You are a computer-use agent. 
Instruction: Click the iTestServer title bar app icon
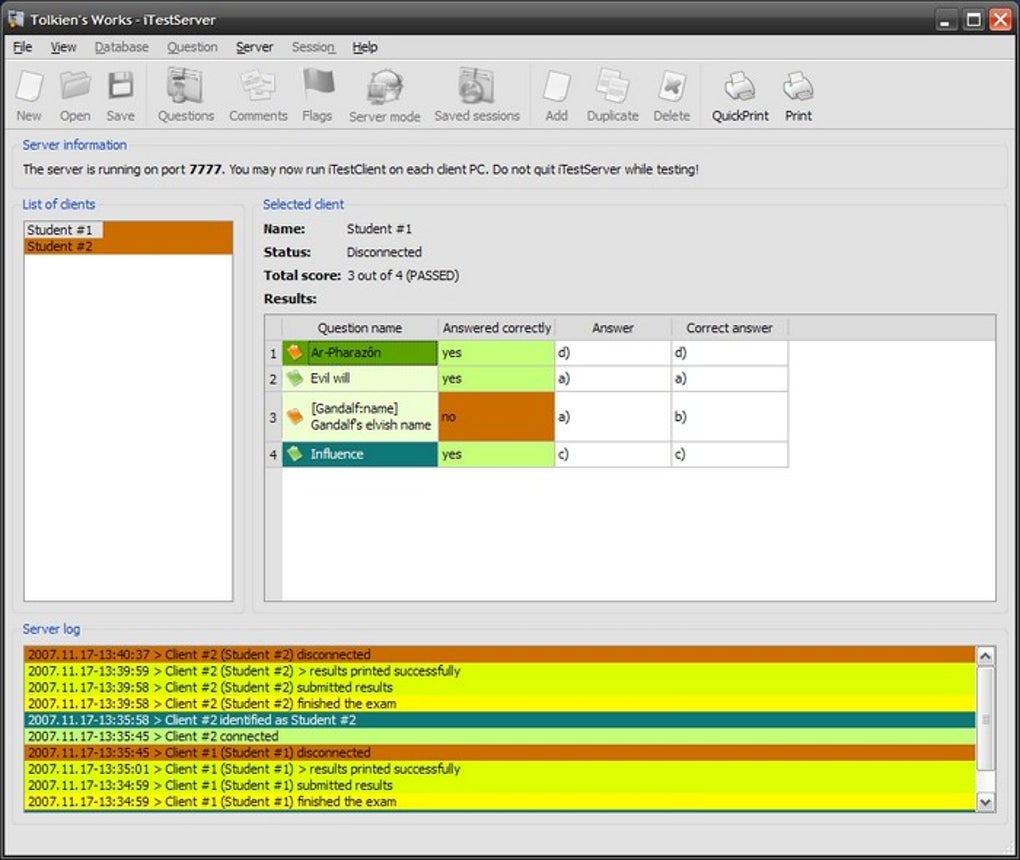click(16, 19)
